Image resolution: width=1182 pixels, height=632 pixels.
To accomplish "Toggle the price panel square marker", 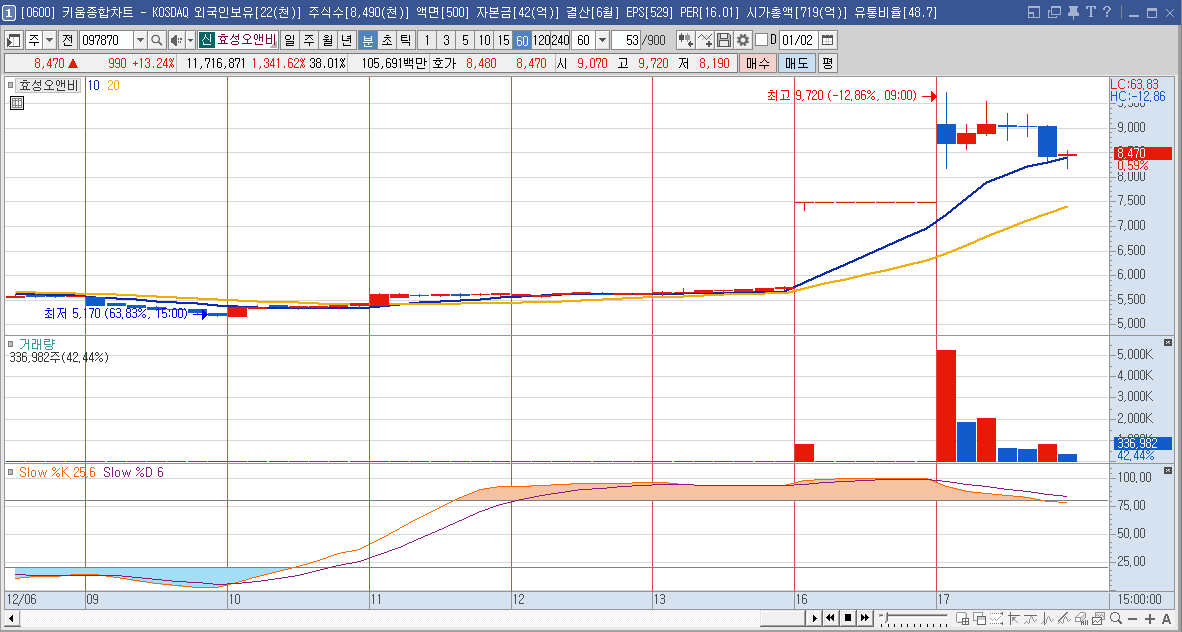I will coord(11,85).
